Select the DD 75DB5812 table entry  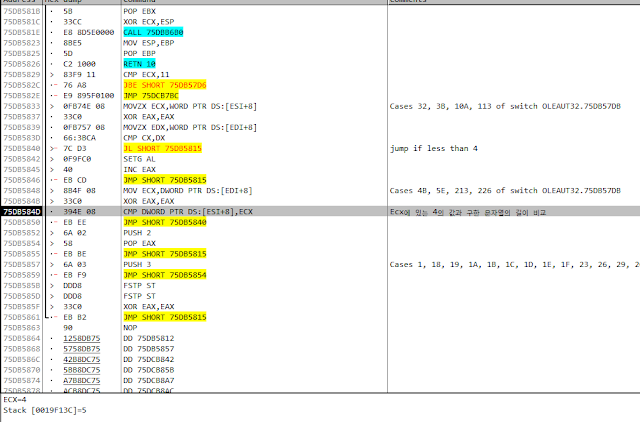click(149, 338)
